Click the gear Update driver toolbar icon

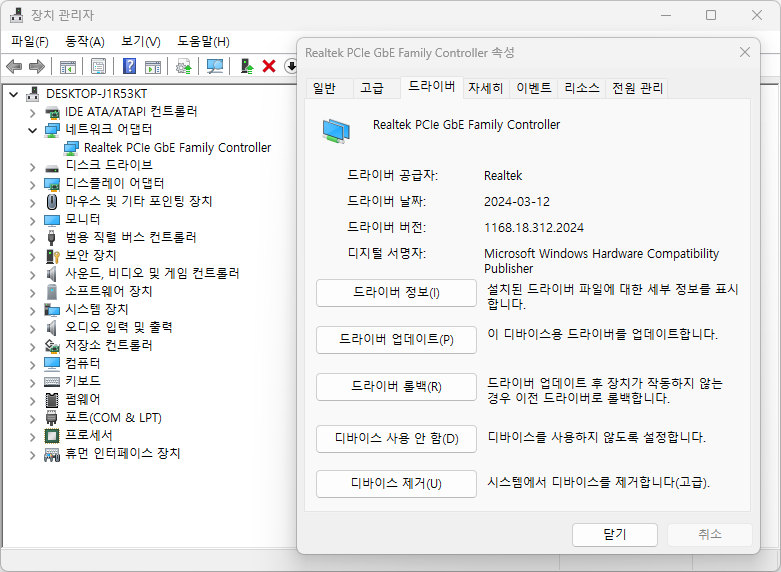(x=184, y=66)
